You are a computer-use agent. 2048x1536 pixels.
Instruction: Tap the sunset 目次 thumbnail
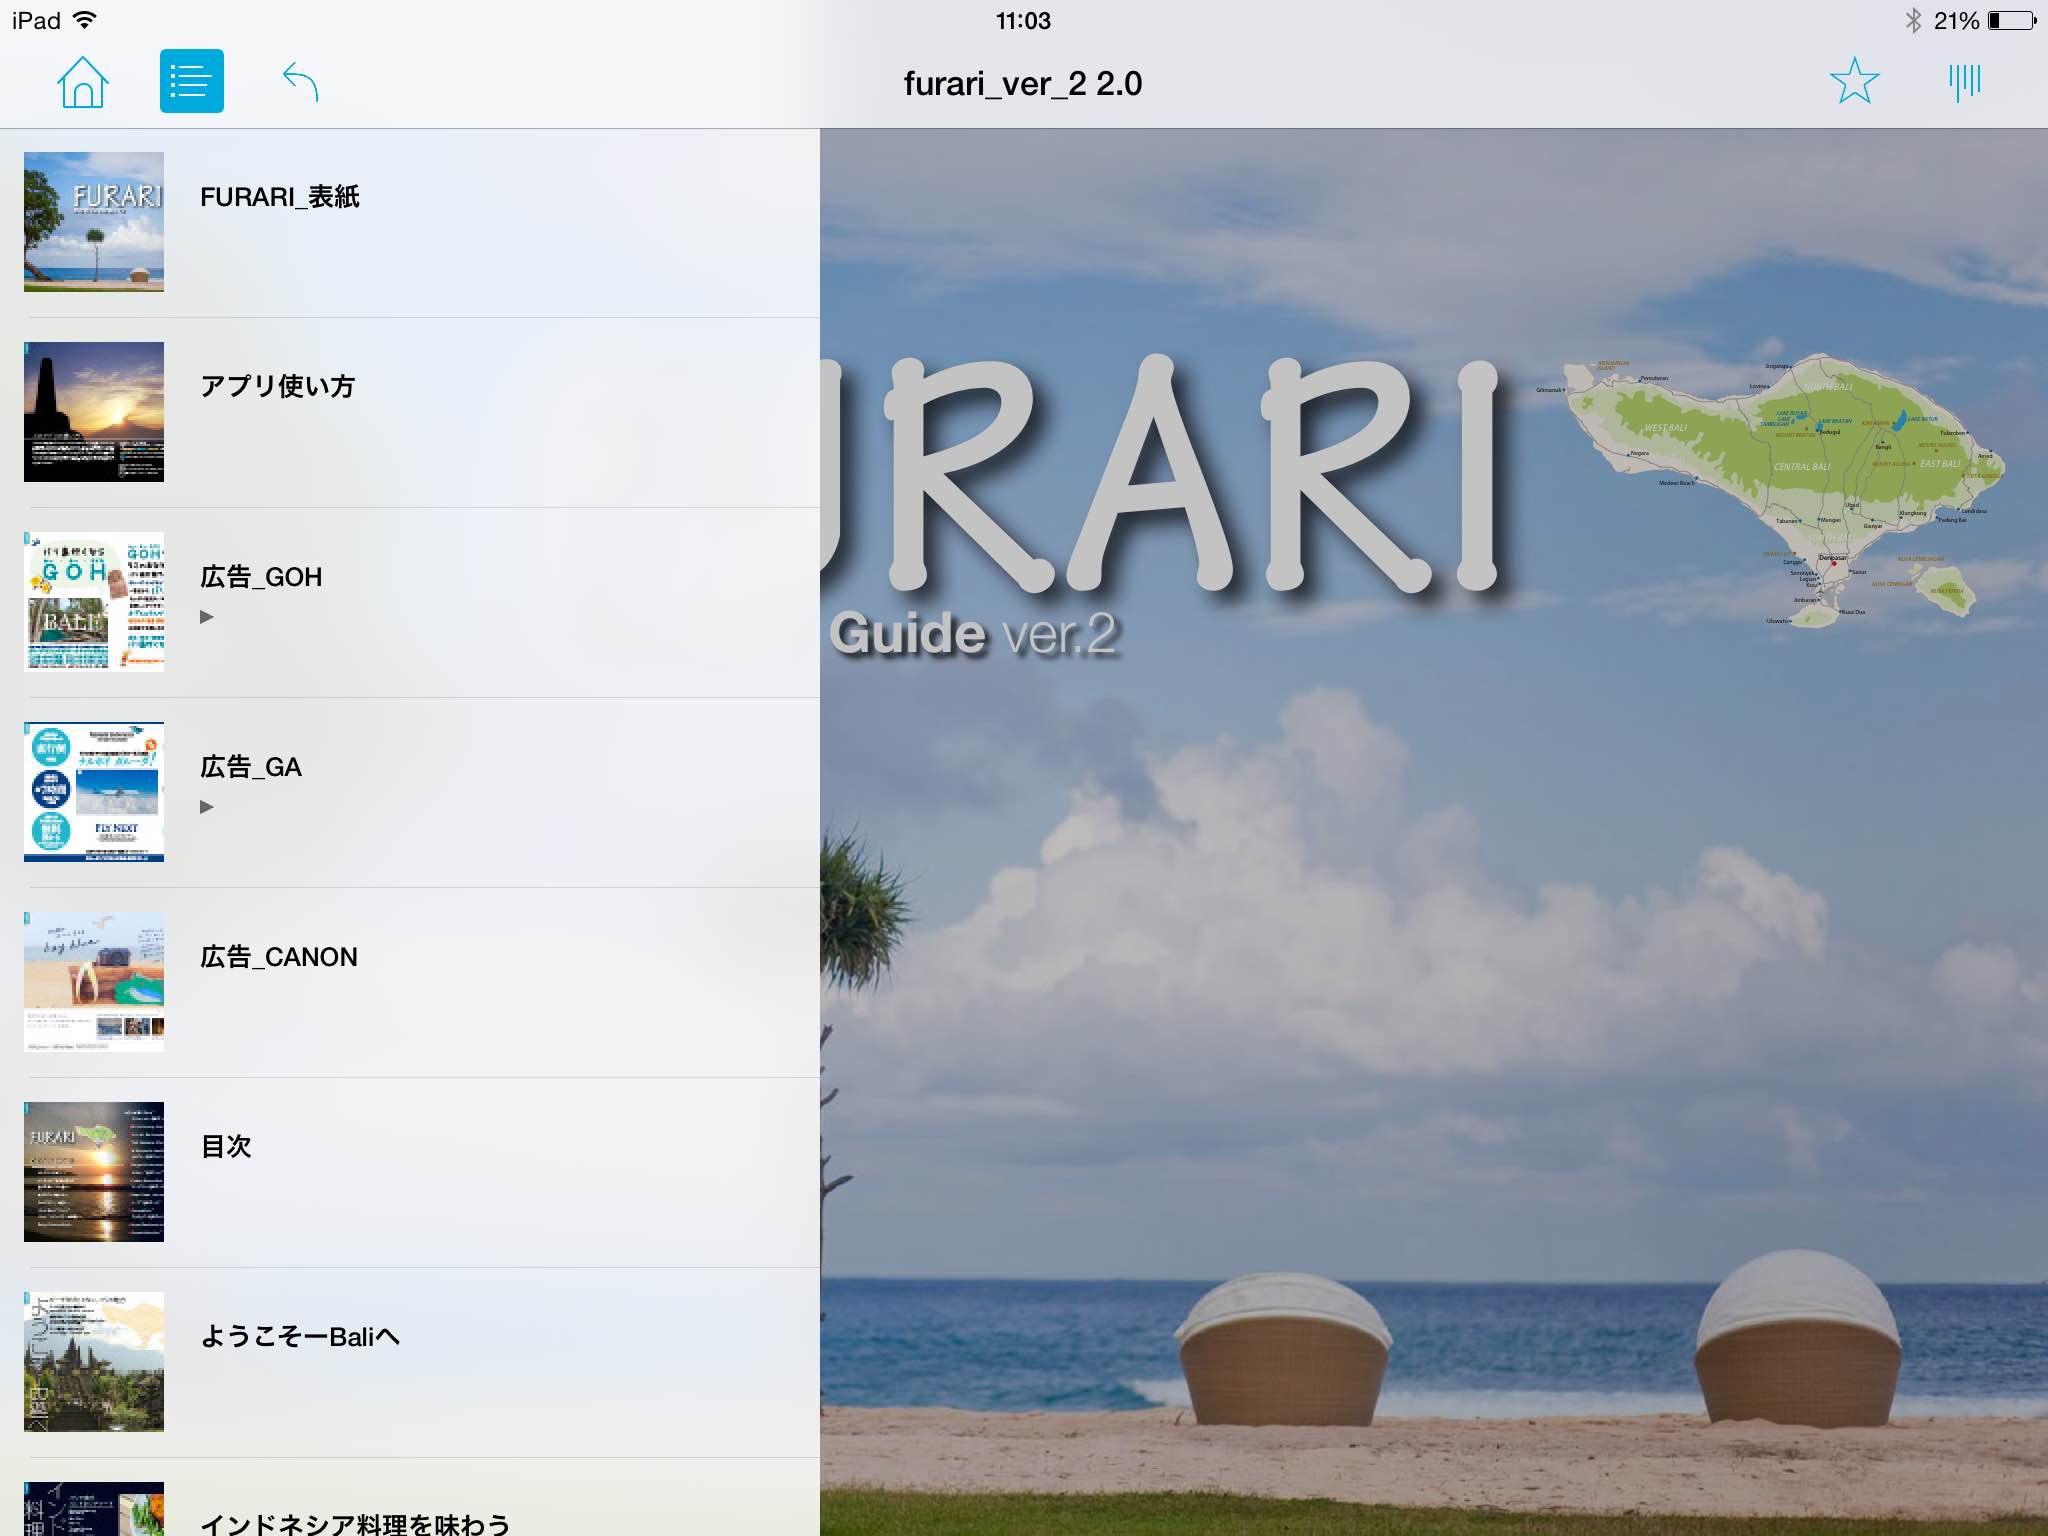pyautogui.click(x=94, y=1172)
